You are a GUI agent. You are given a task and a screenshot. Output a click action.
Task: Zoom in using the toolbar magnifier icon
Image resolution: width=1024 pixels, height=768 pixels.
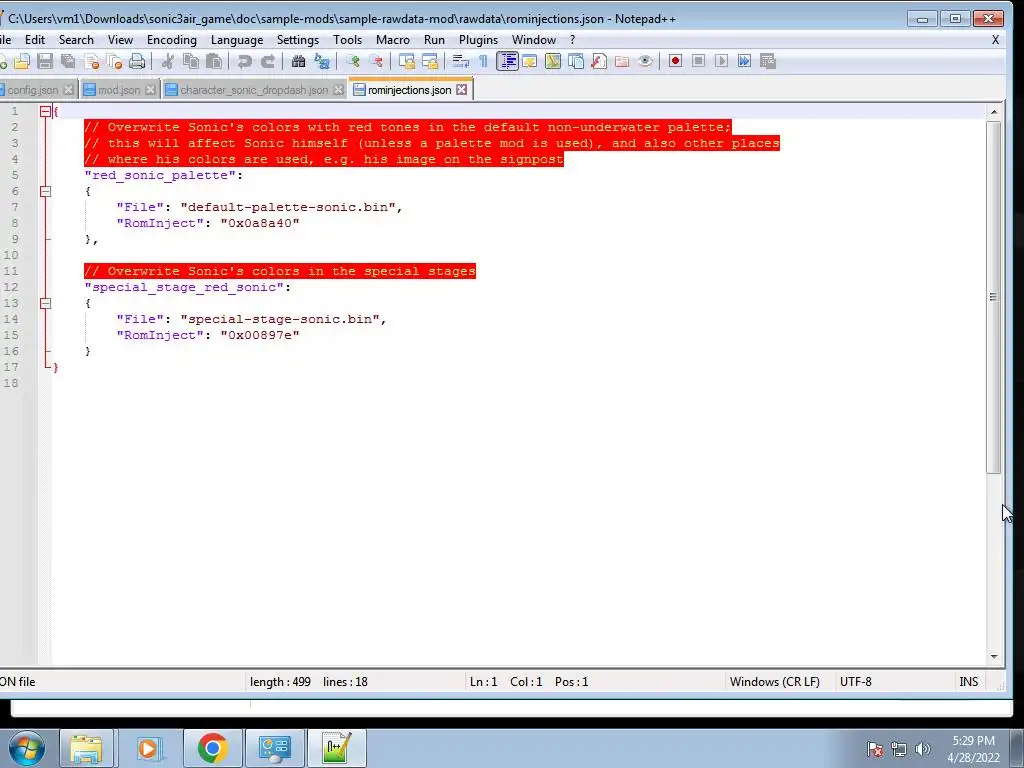353,61
